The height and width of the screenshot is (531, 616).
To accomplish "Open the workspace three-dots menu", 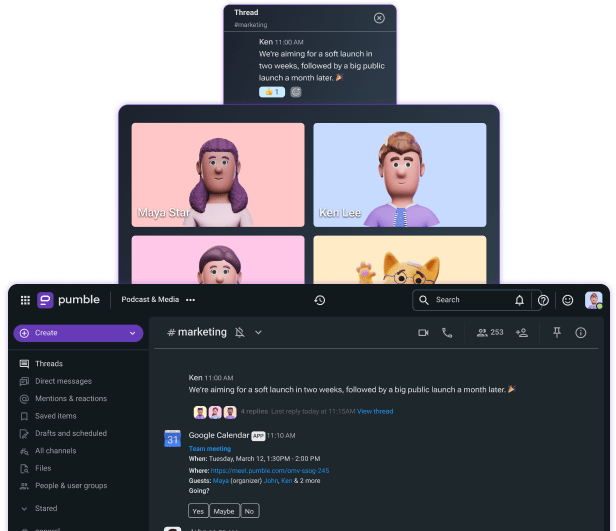I will [191, 300].
